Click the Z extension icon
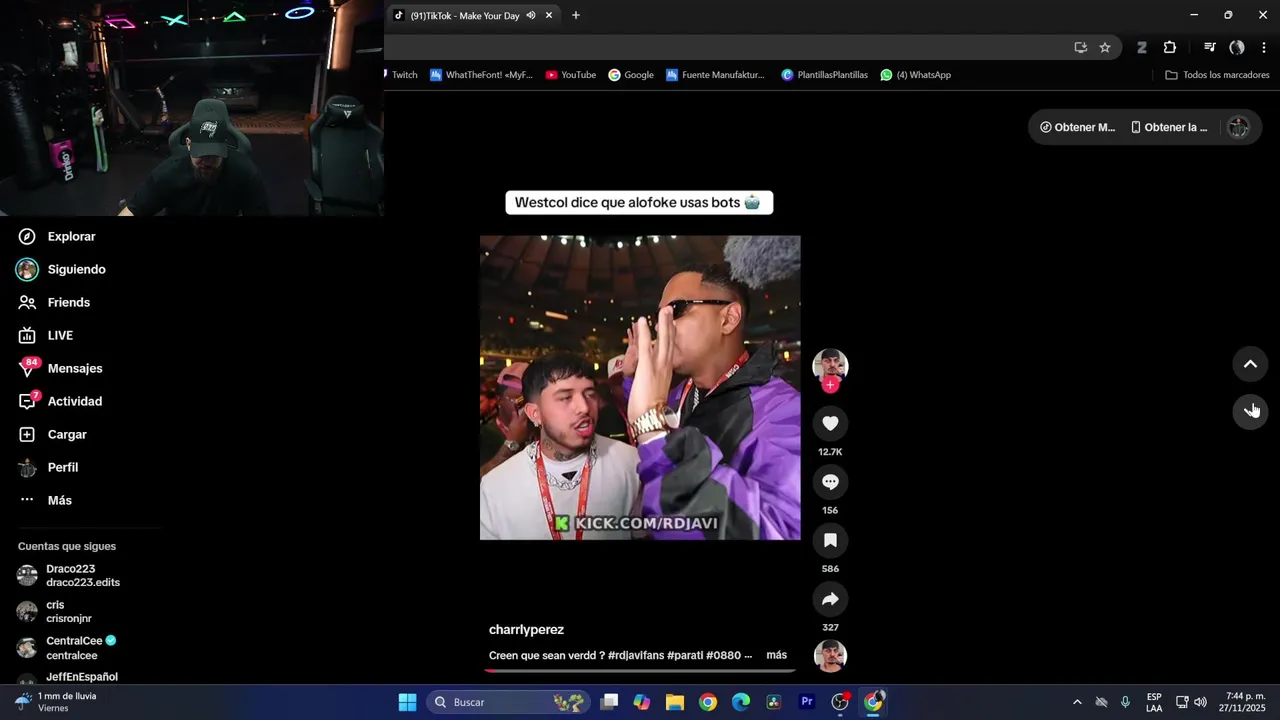 tap(1141, 47)
